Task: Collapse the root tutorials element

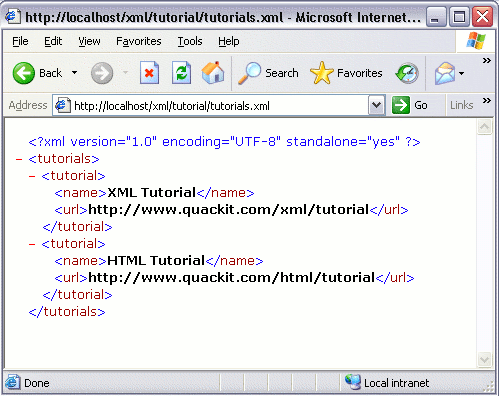Action: pos(19,159)
